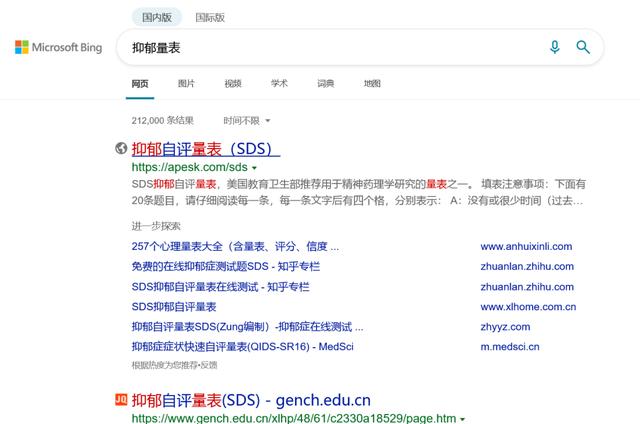This screenshot has height=424, width=640.
Task: Switch to 国内版 search mode
Action: [x=156, y=17]
